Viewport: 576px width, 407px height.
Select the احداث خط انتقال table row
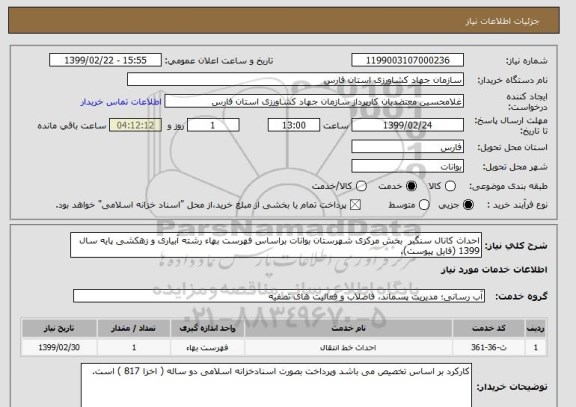[284, 347]
